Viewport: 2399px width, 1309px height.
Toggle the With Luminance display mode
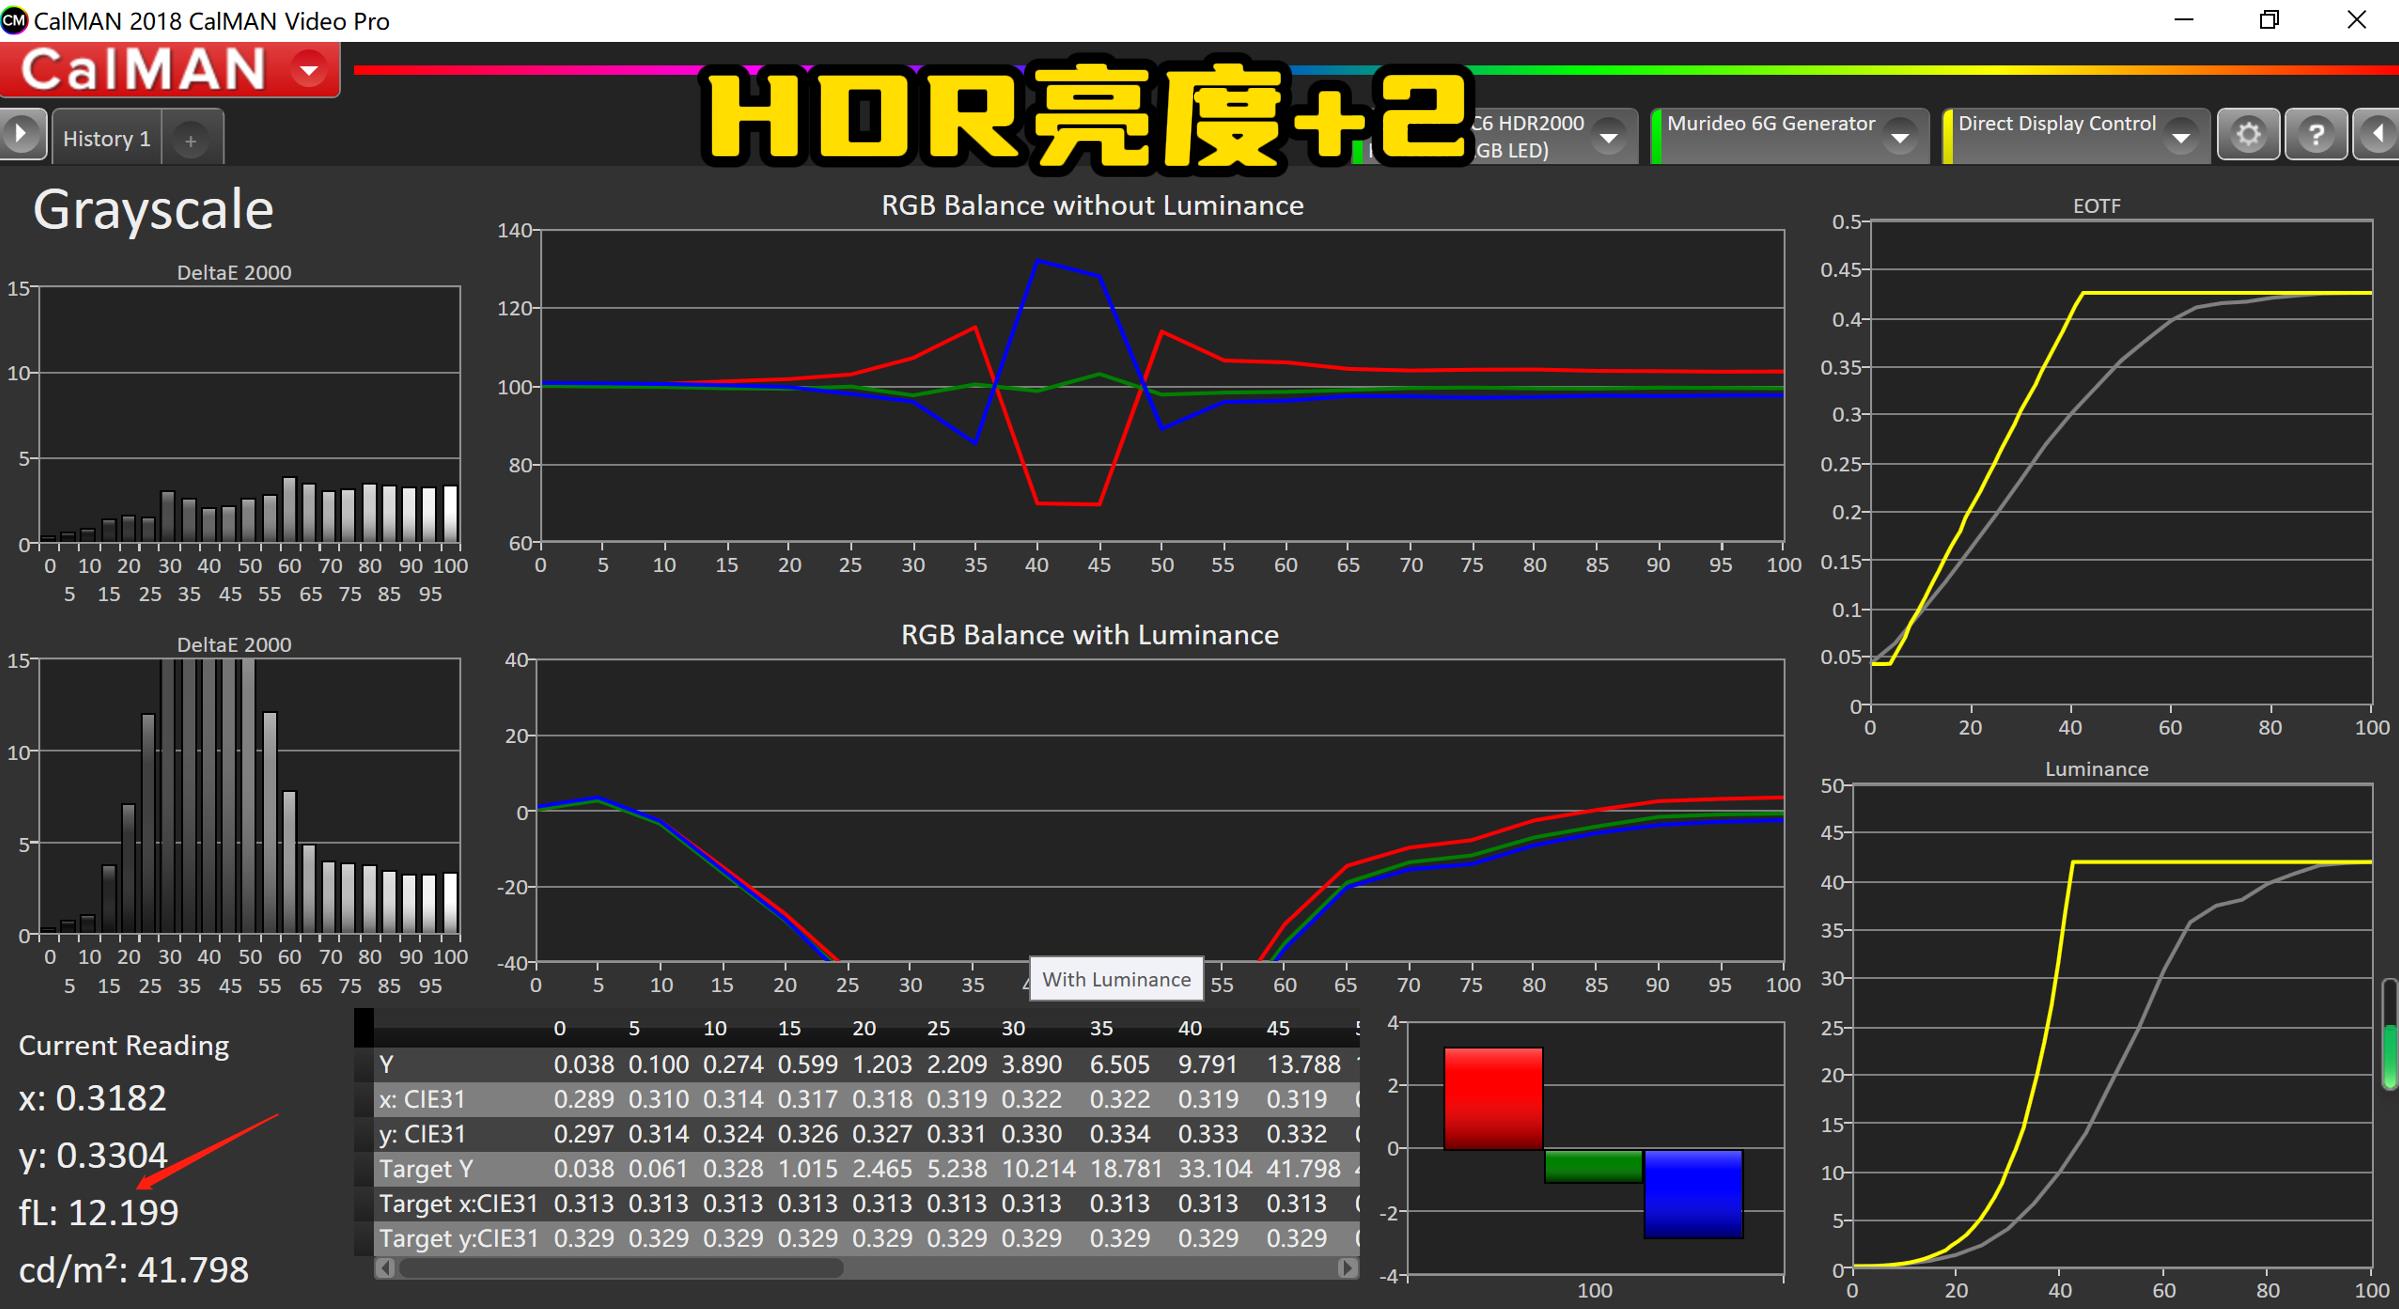1115,979
